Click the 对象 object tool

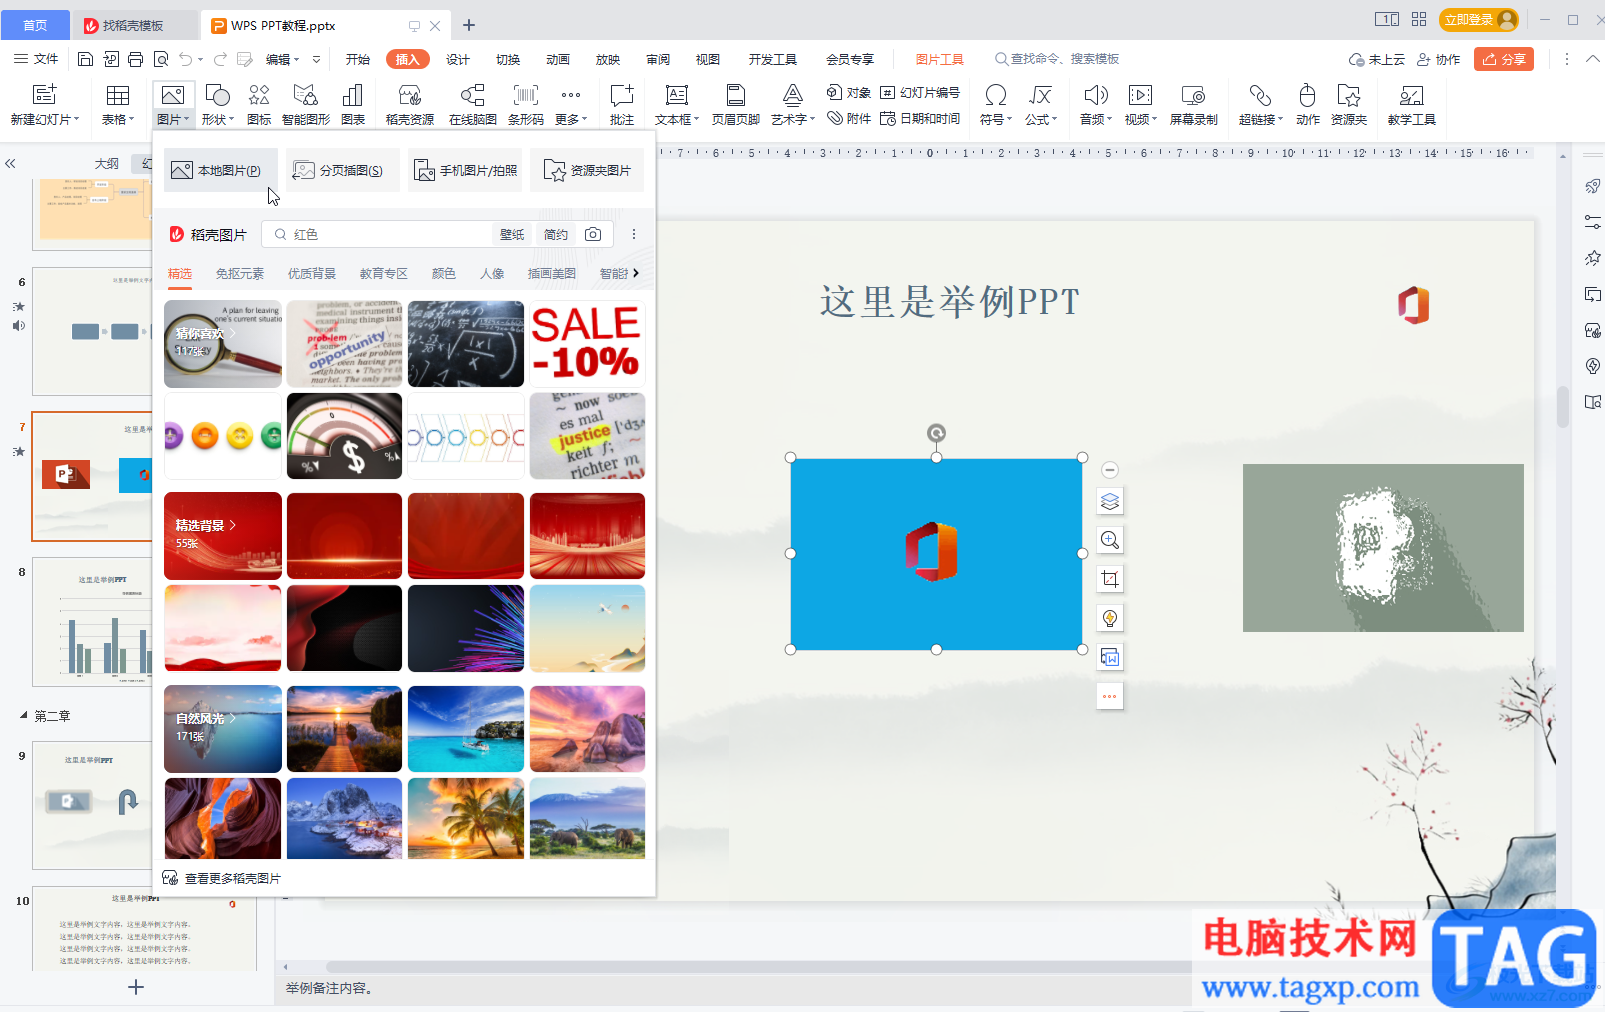coord(849,93)
